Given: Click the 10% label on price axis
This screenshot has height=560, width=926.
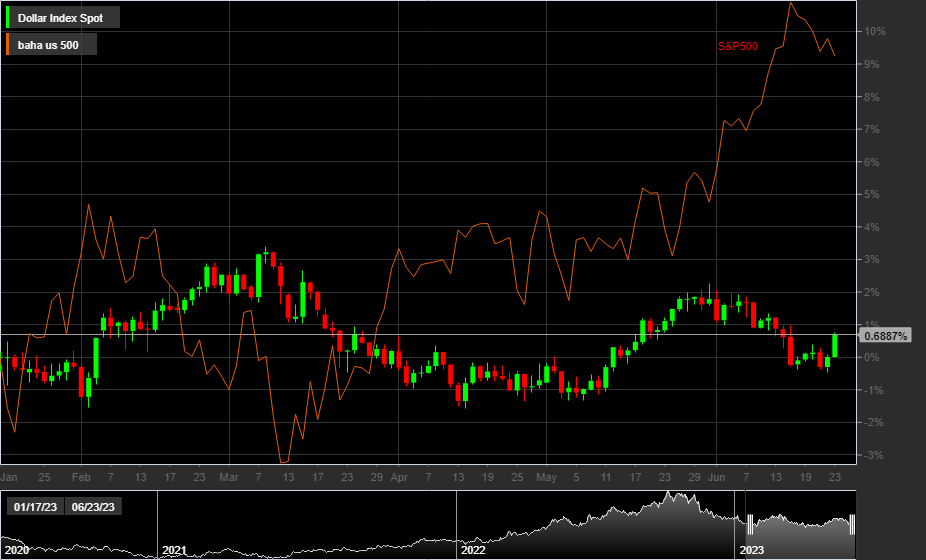Looking at the screenshot, I should (875, 32).
